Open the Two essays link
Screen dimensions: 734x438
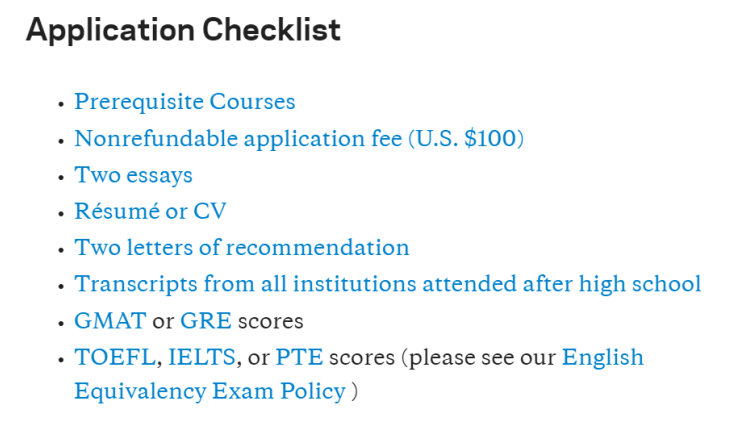[x=133, y=175]
